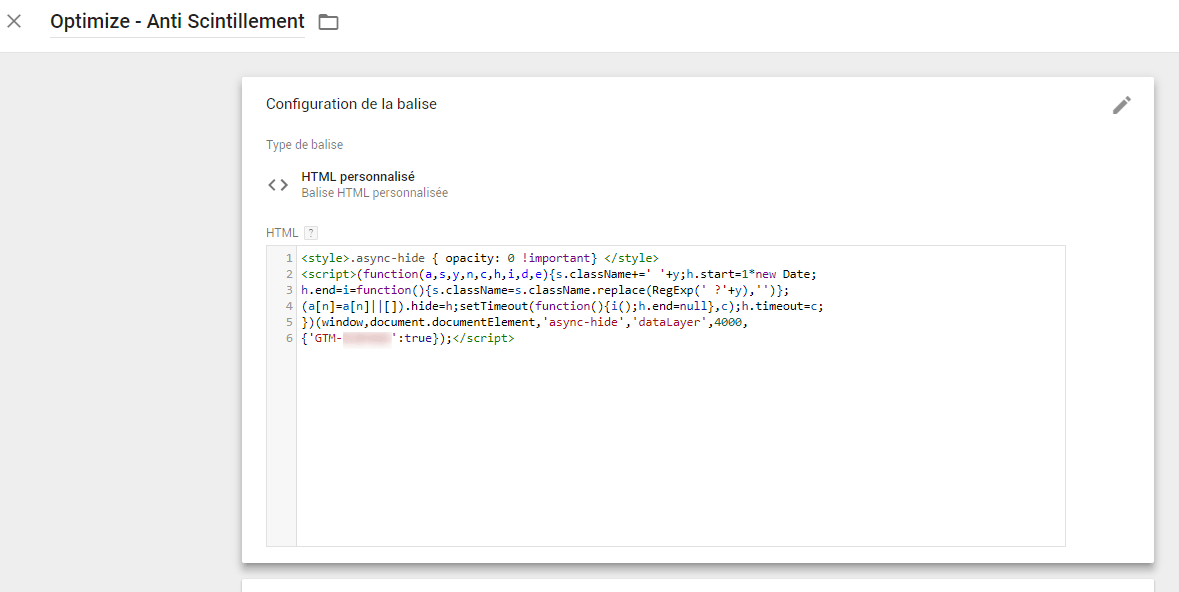
Task: Select the HTML personnalisé tag type
Action: click(x=358, y=177)
